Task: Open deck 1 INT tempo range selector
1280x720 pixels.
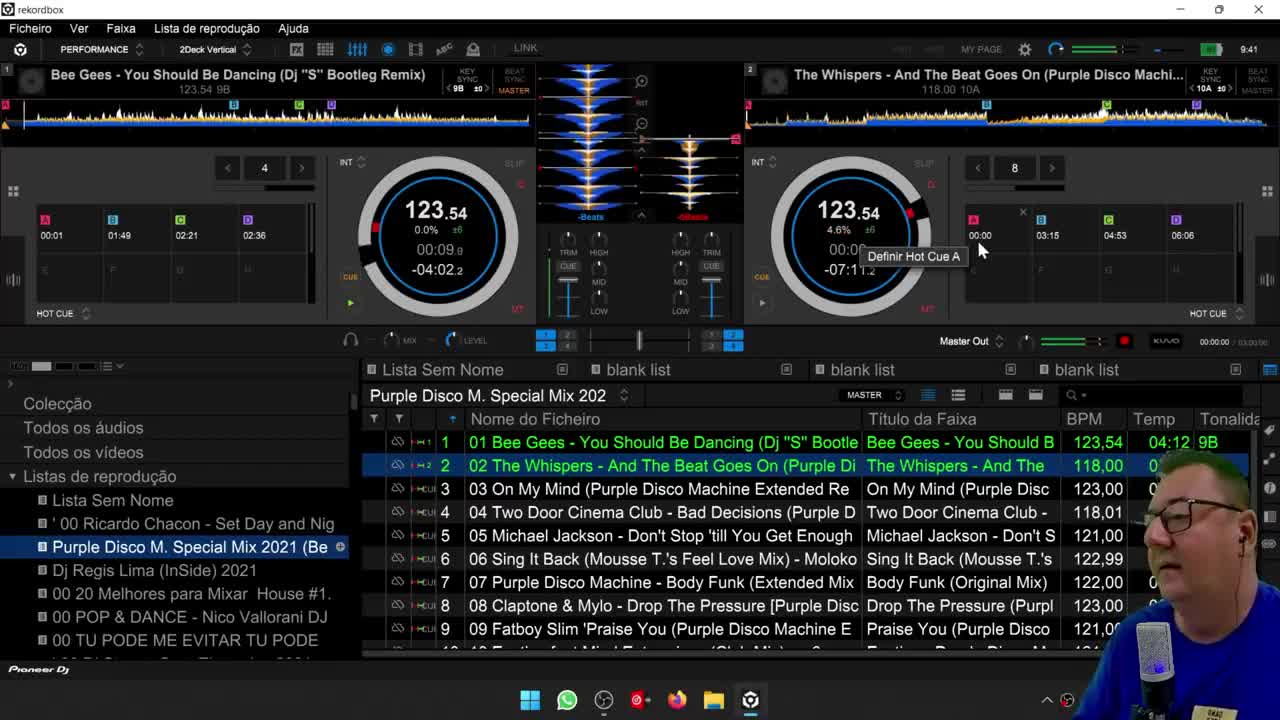Action: (x=352, y=162)
